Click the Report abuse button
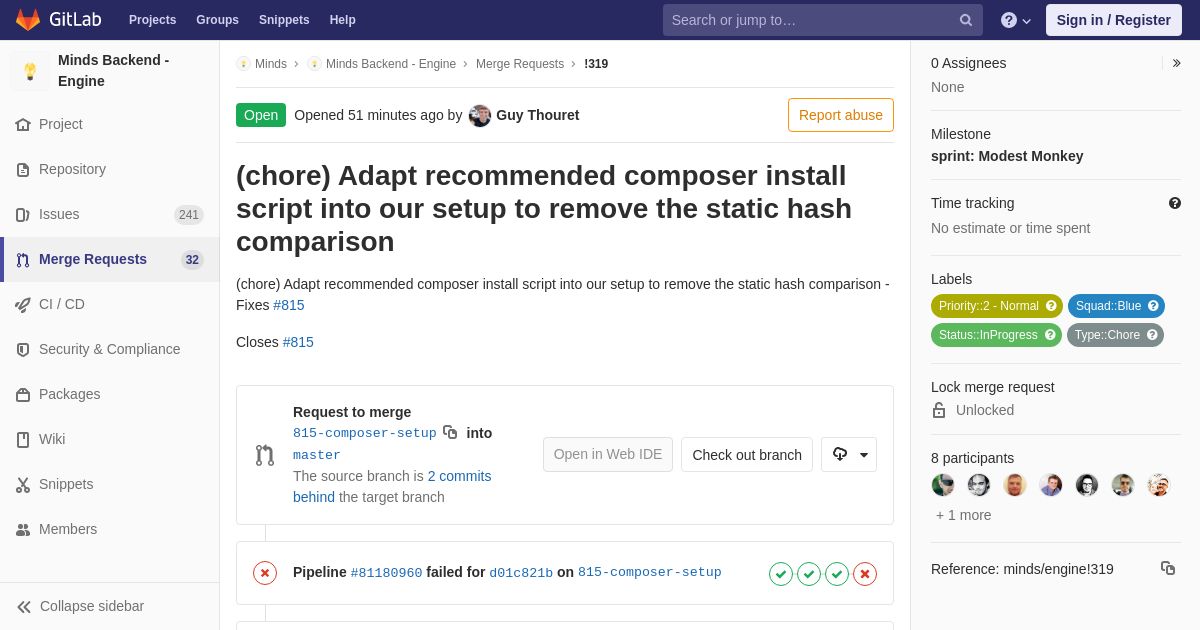Screen dimensions: 1200x630 [x=841, y=115]
